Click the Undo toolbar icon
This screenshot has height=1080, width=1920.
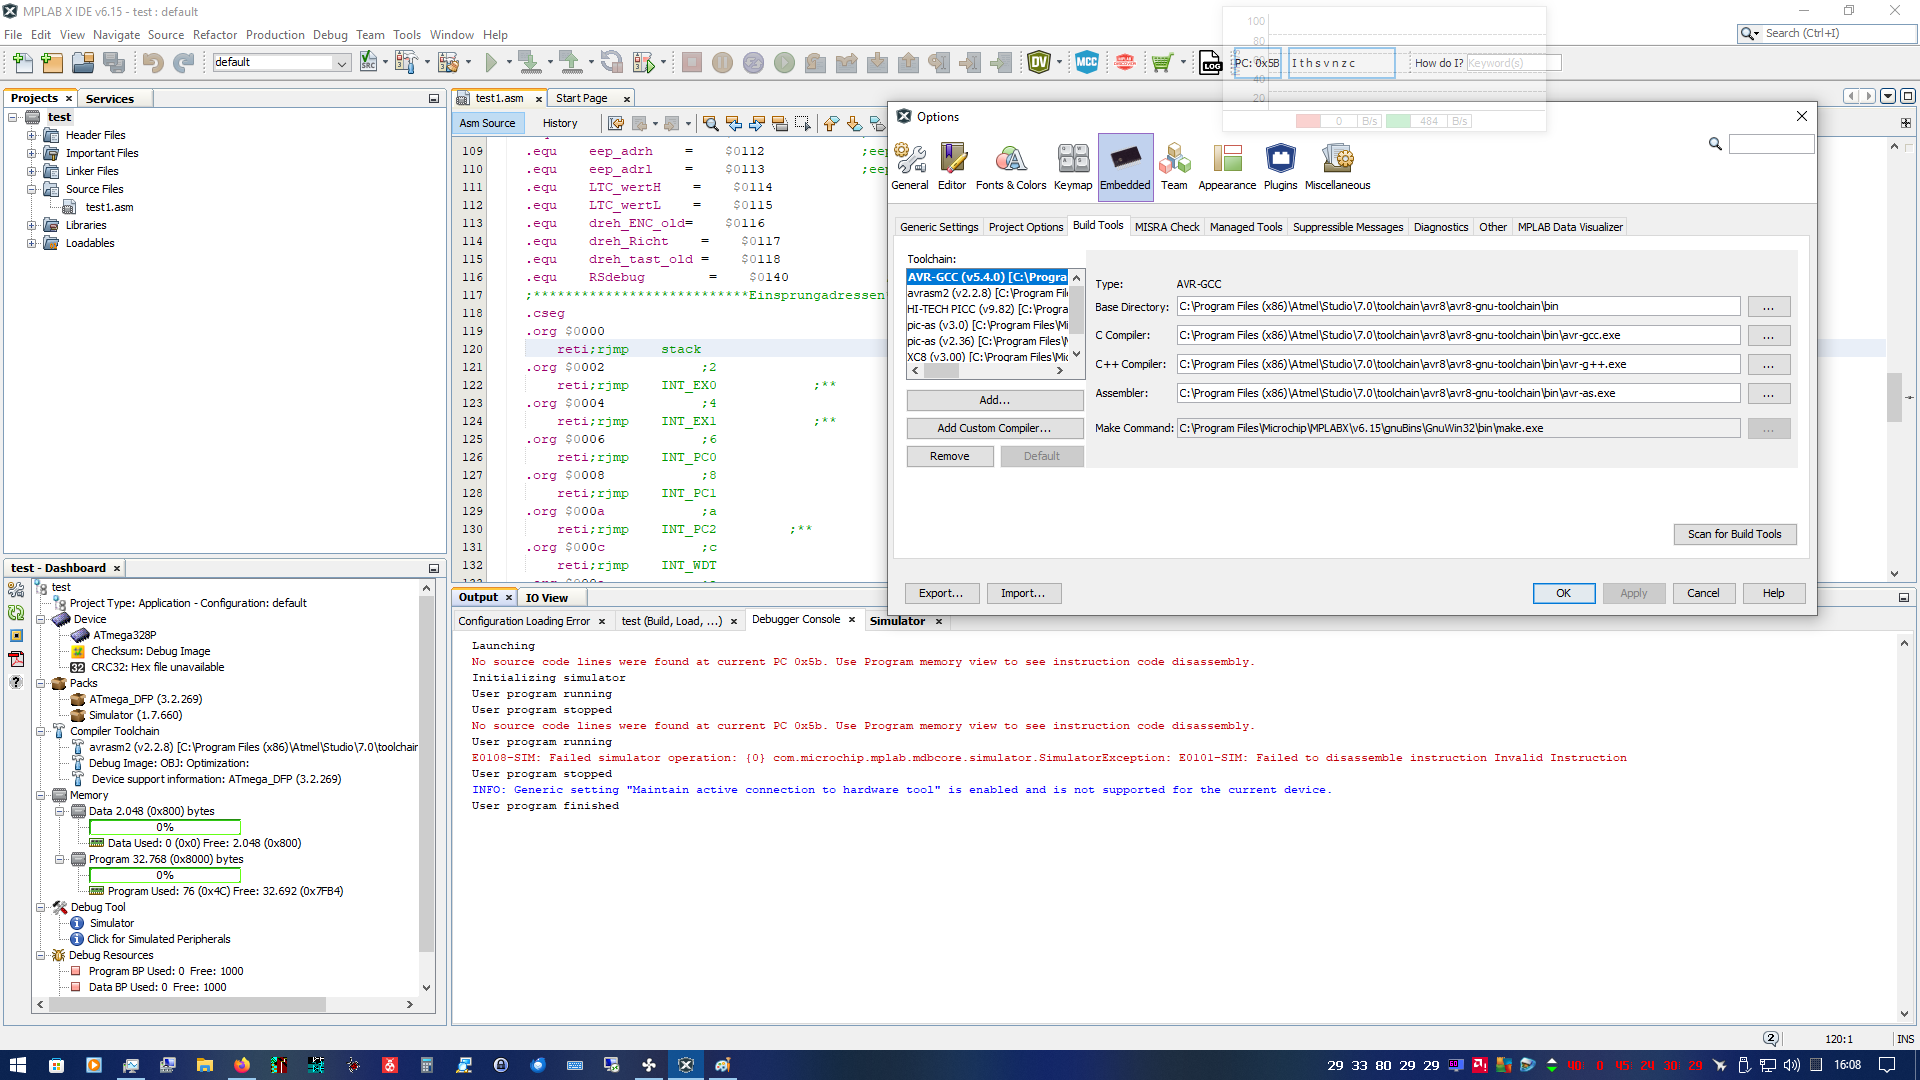click(x=153, y=63)
